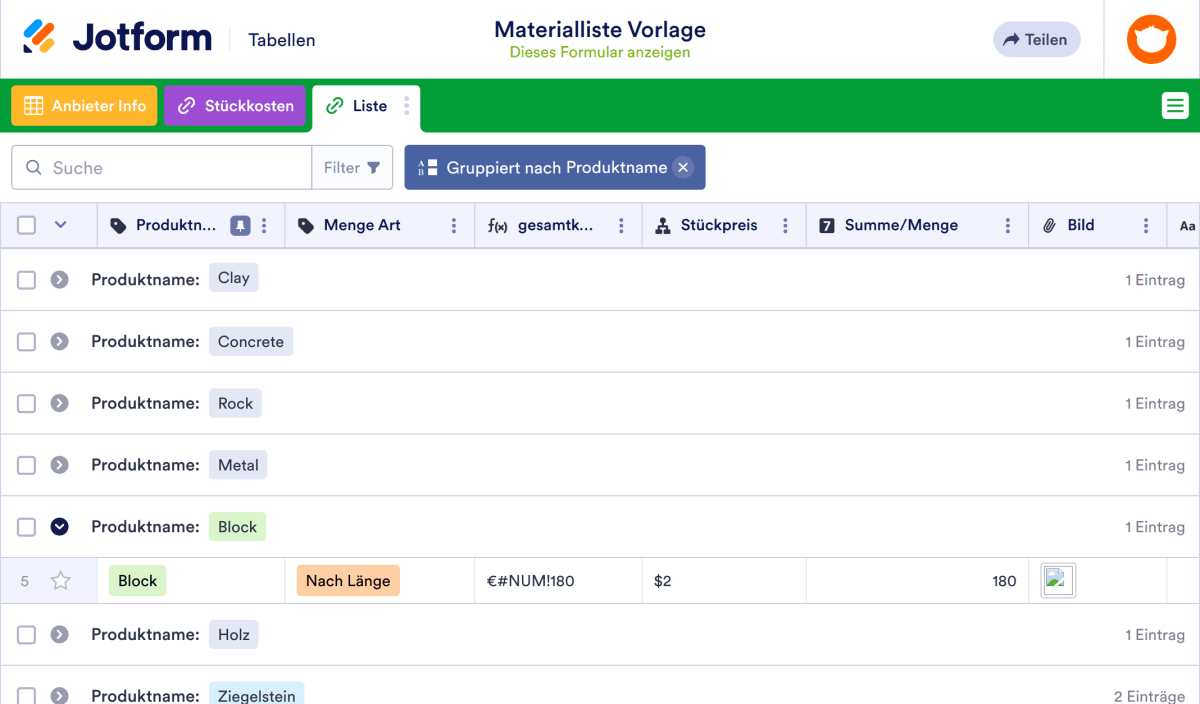
Task: Check the checkbox on the Holz row
Action: click(x=26, y=634)
